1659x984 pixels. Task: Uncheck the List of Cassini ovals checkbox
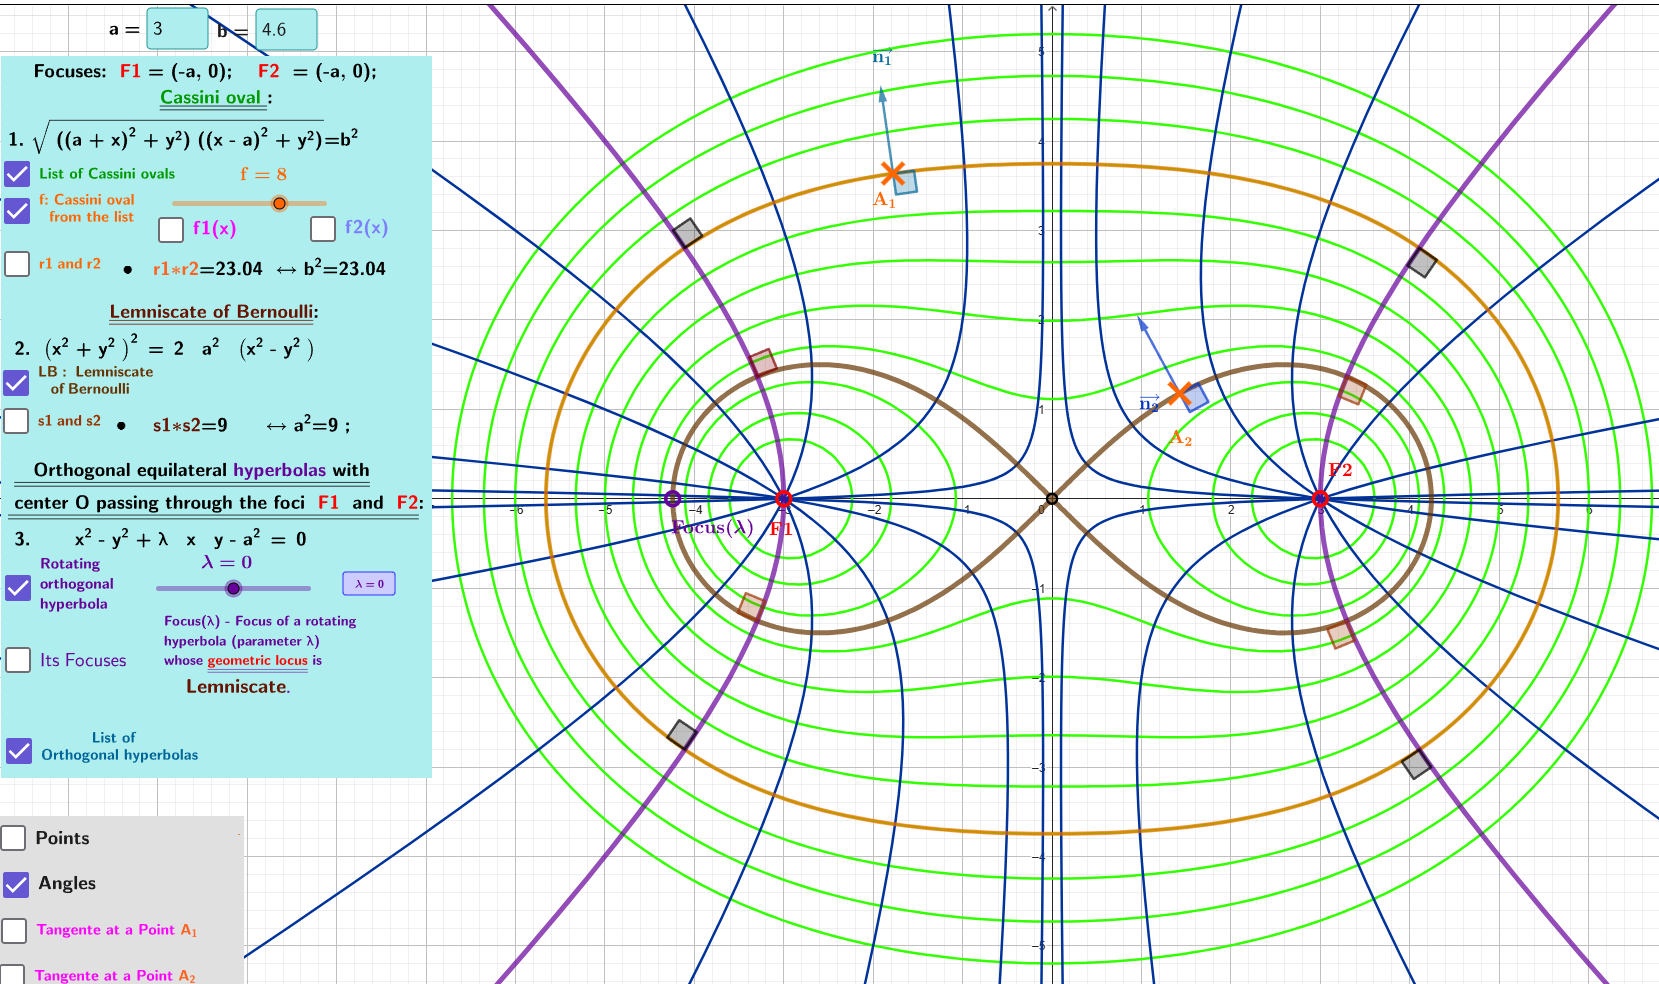(17, 174)
